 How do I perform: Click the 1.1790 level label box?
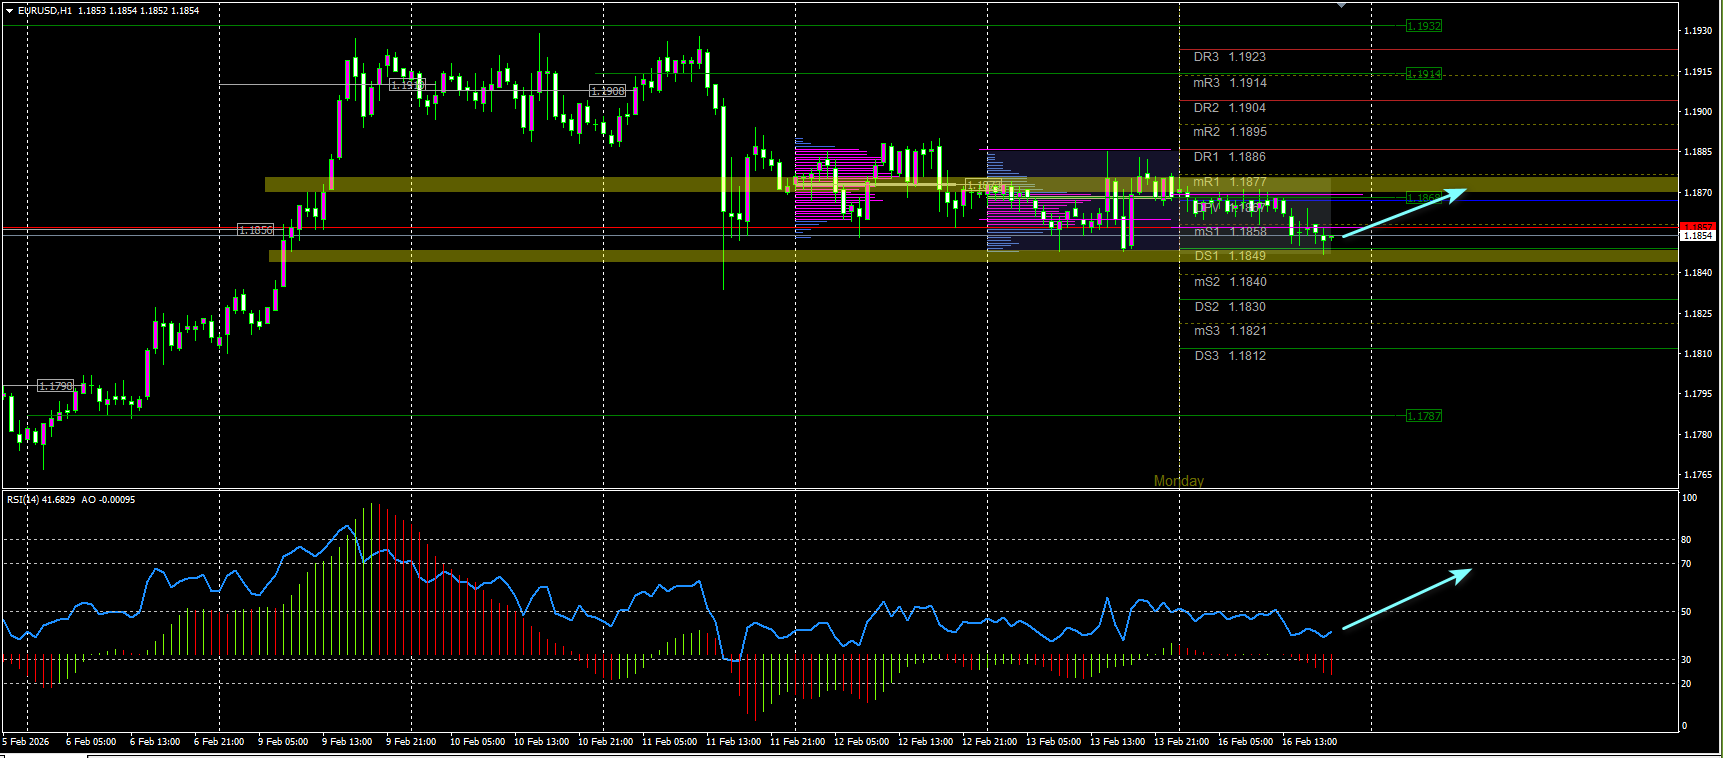coord(55,386)
